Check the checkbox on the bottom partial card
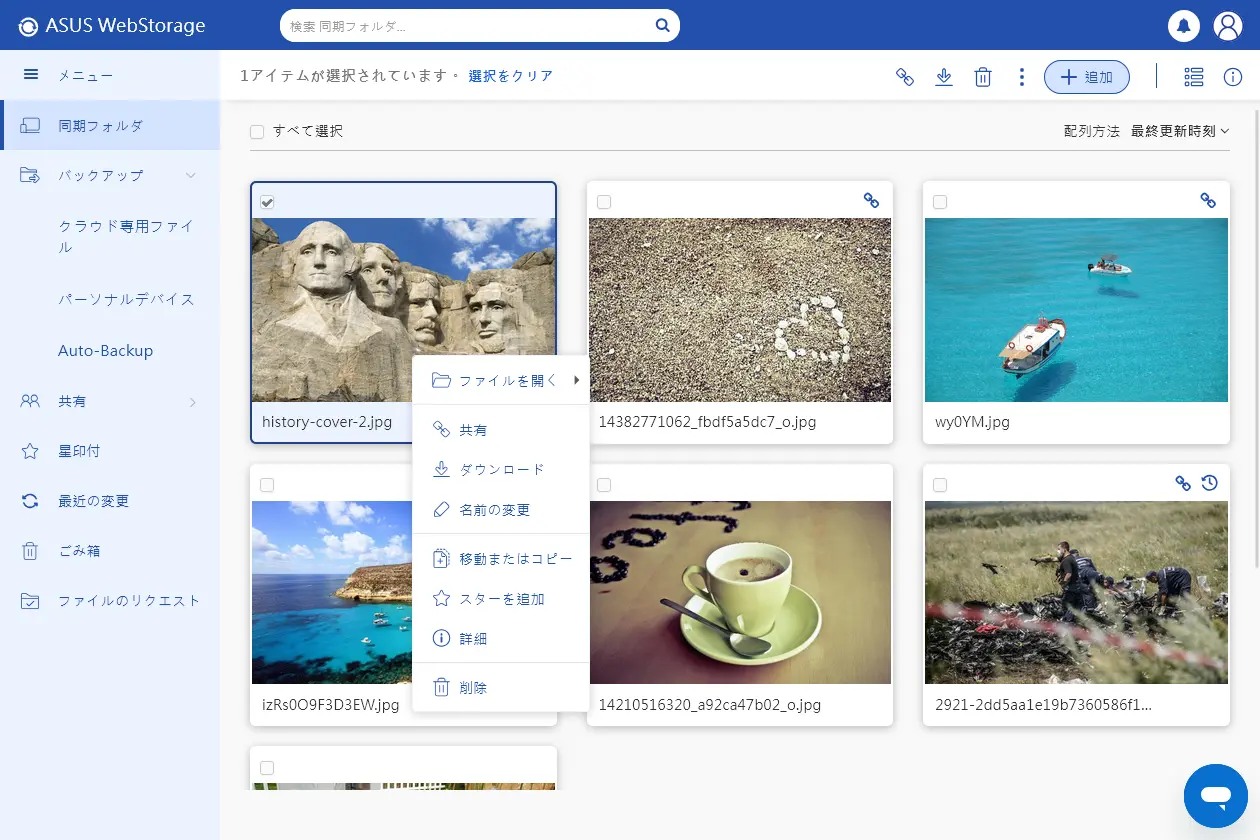This screenshot has height=840, width=1260. (x=267, y=768)
